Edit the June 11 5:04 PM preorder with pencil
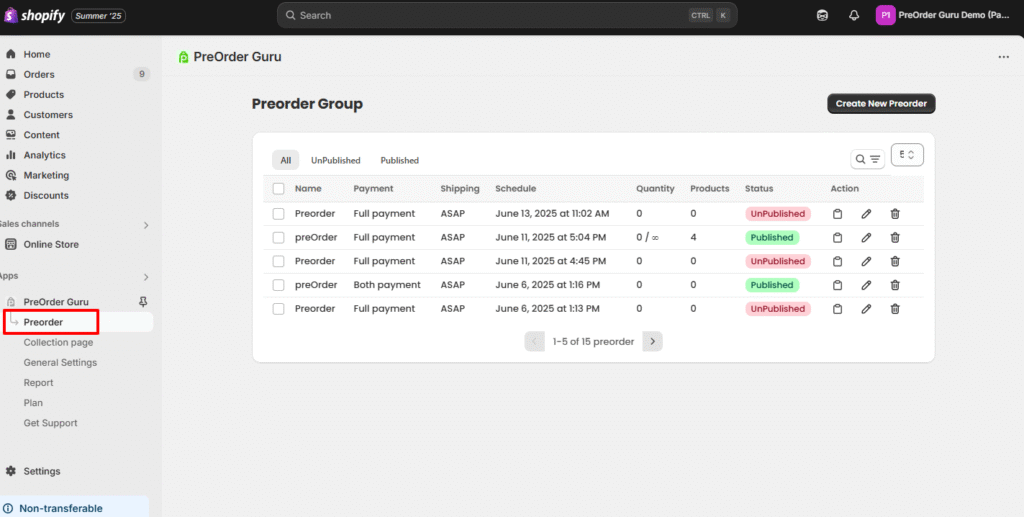1024x517 pixels. [866, 238]
